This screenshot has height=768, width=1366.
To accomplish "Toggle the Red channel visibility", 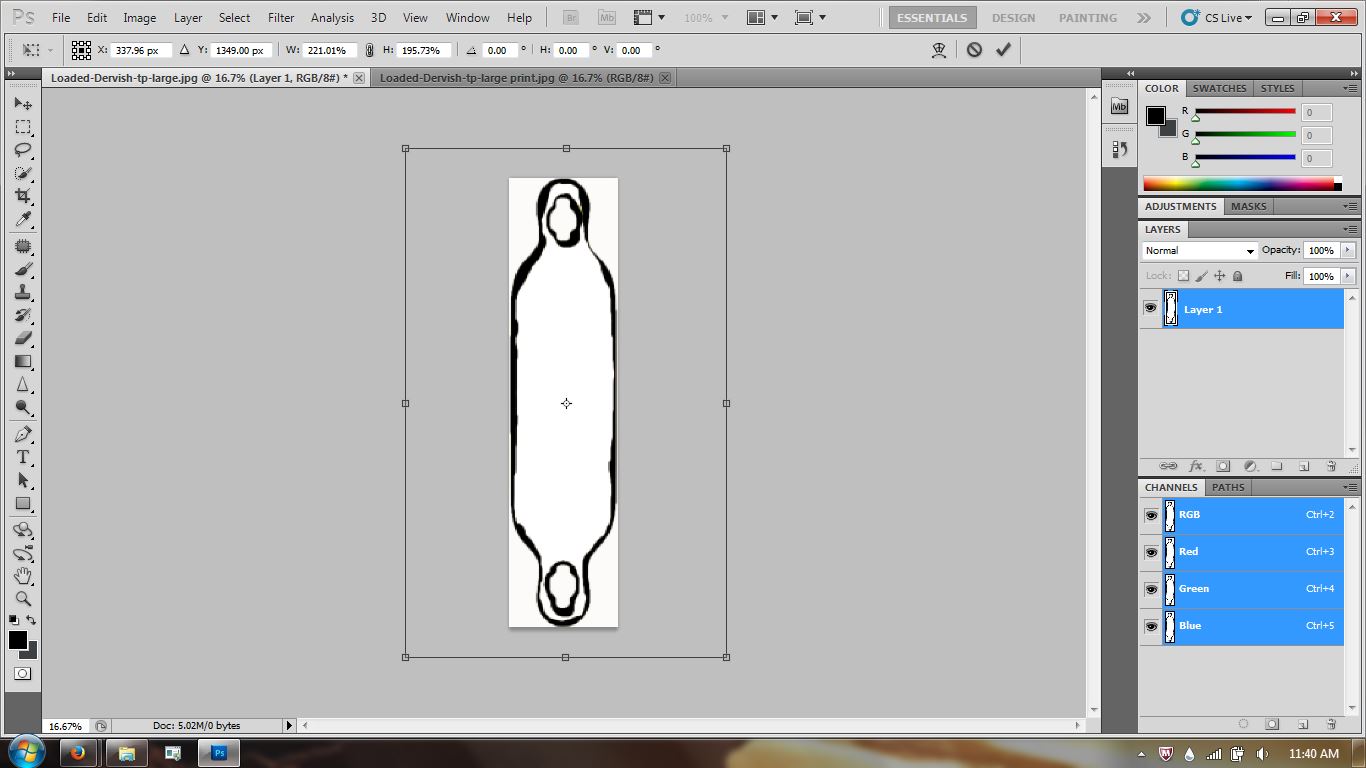I will (x=1151, y=552).
